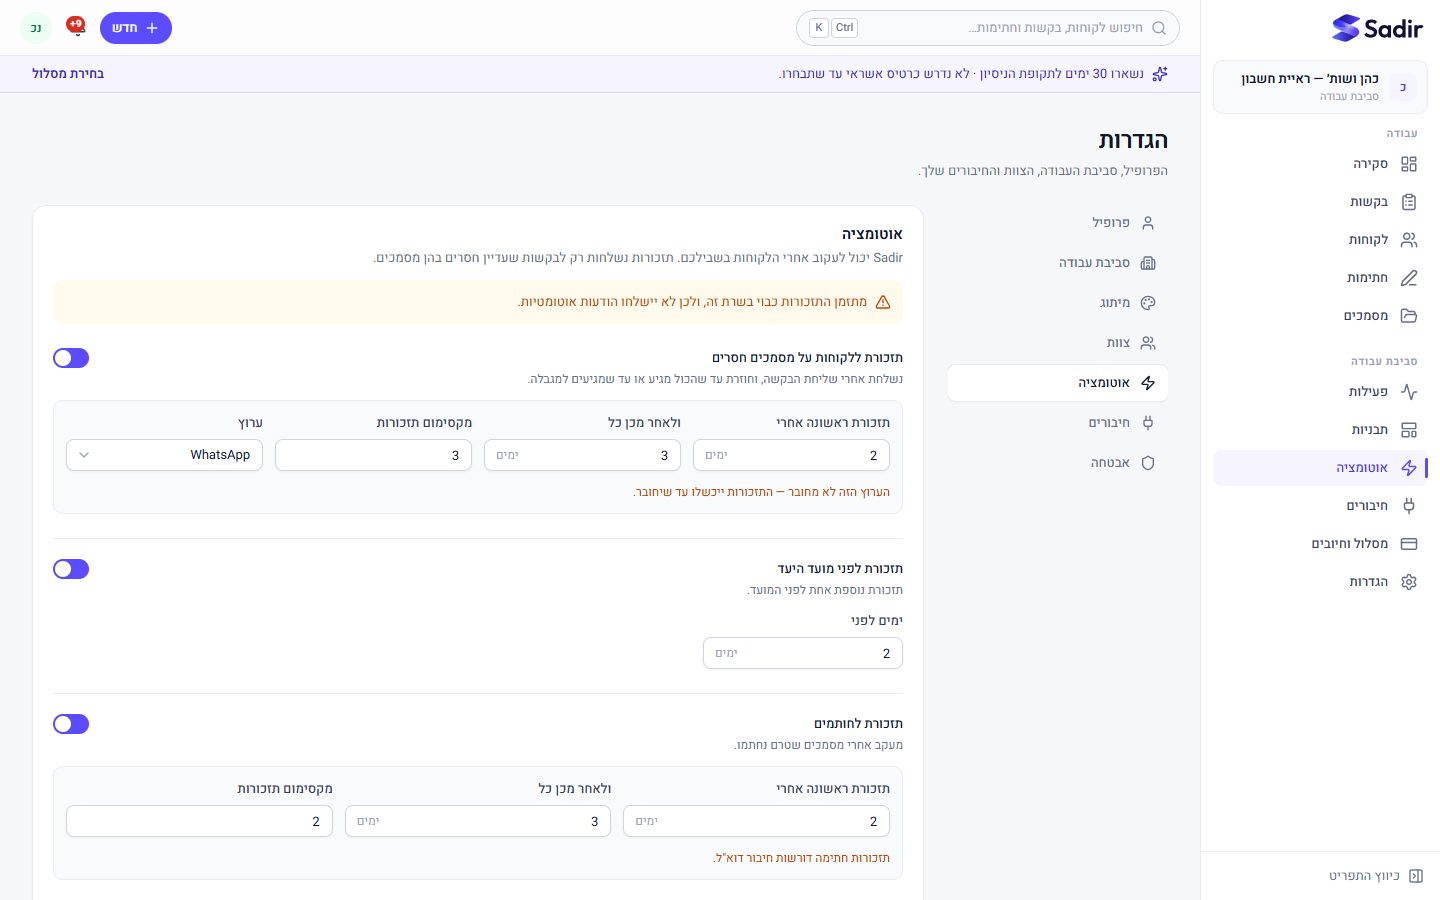
Task: Open the פעילות activity pulse icon
Action: pos(1408,392)
